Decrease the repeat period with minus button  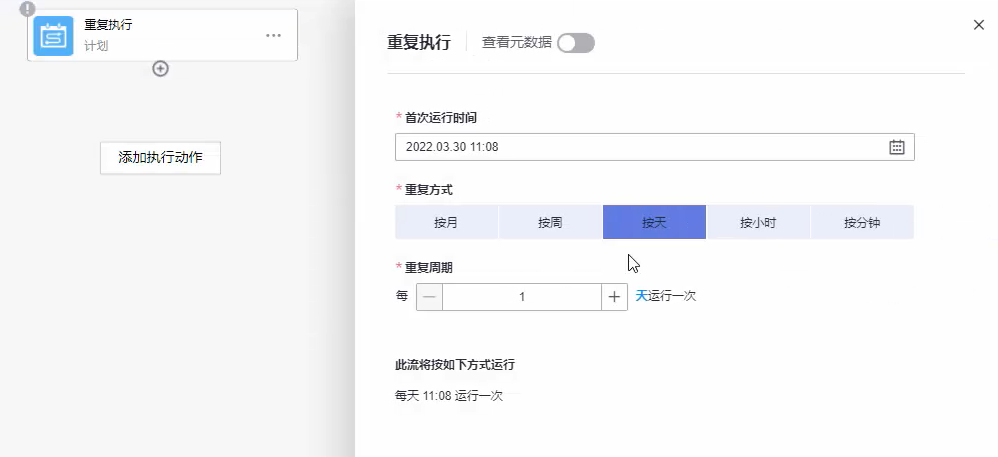[429, 297]
